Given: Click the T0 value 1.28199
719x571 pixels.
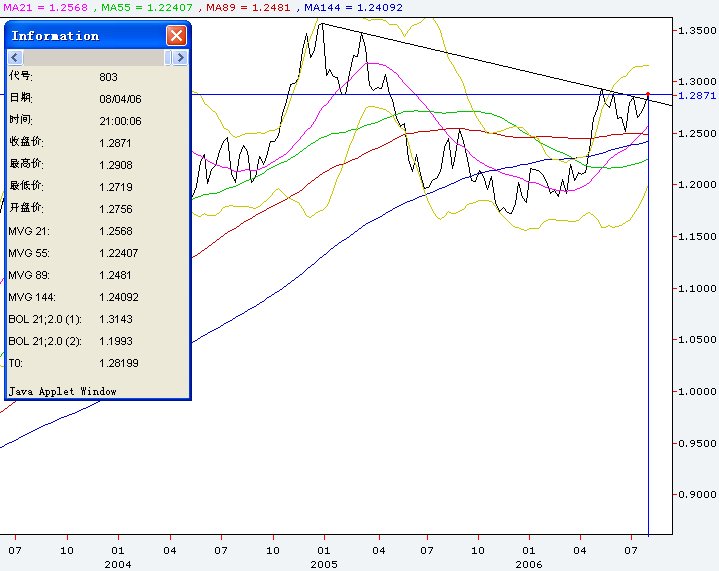Looking at the screenshot, I should pyautogui.click(x=118, y=363).
